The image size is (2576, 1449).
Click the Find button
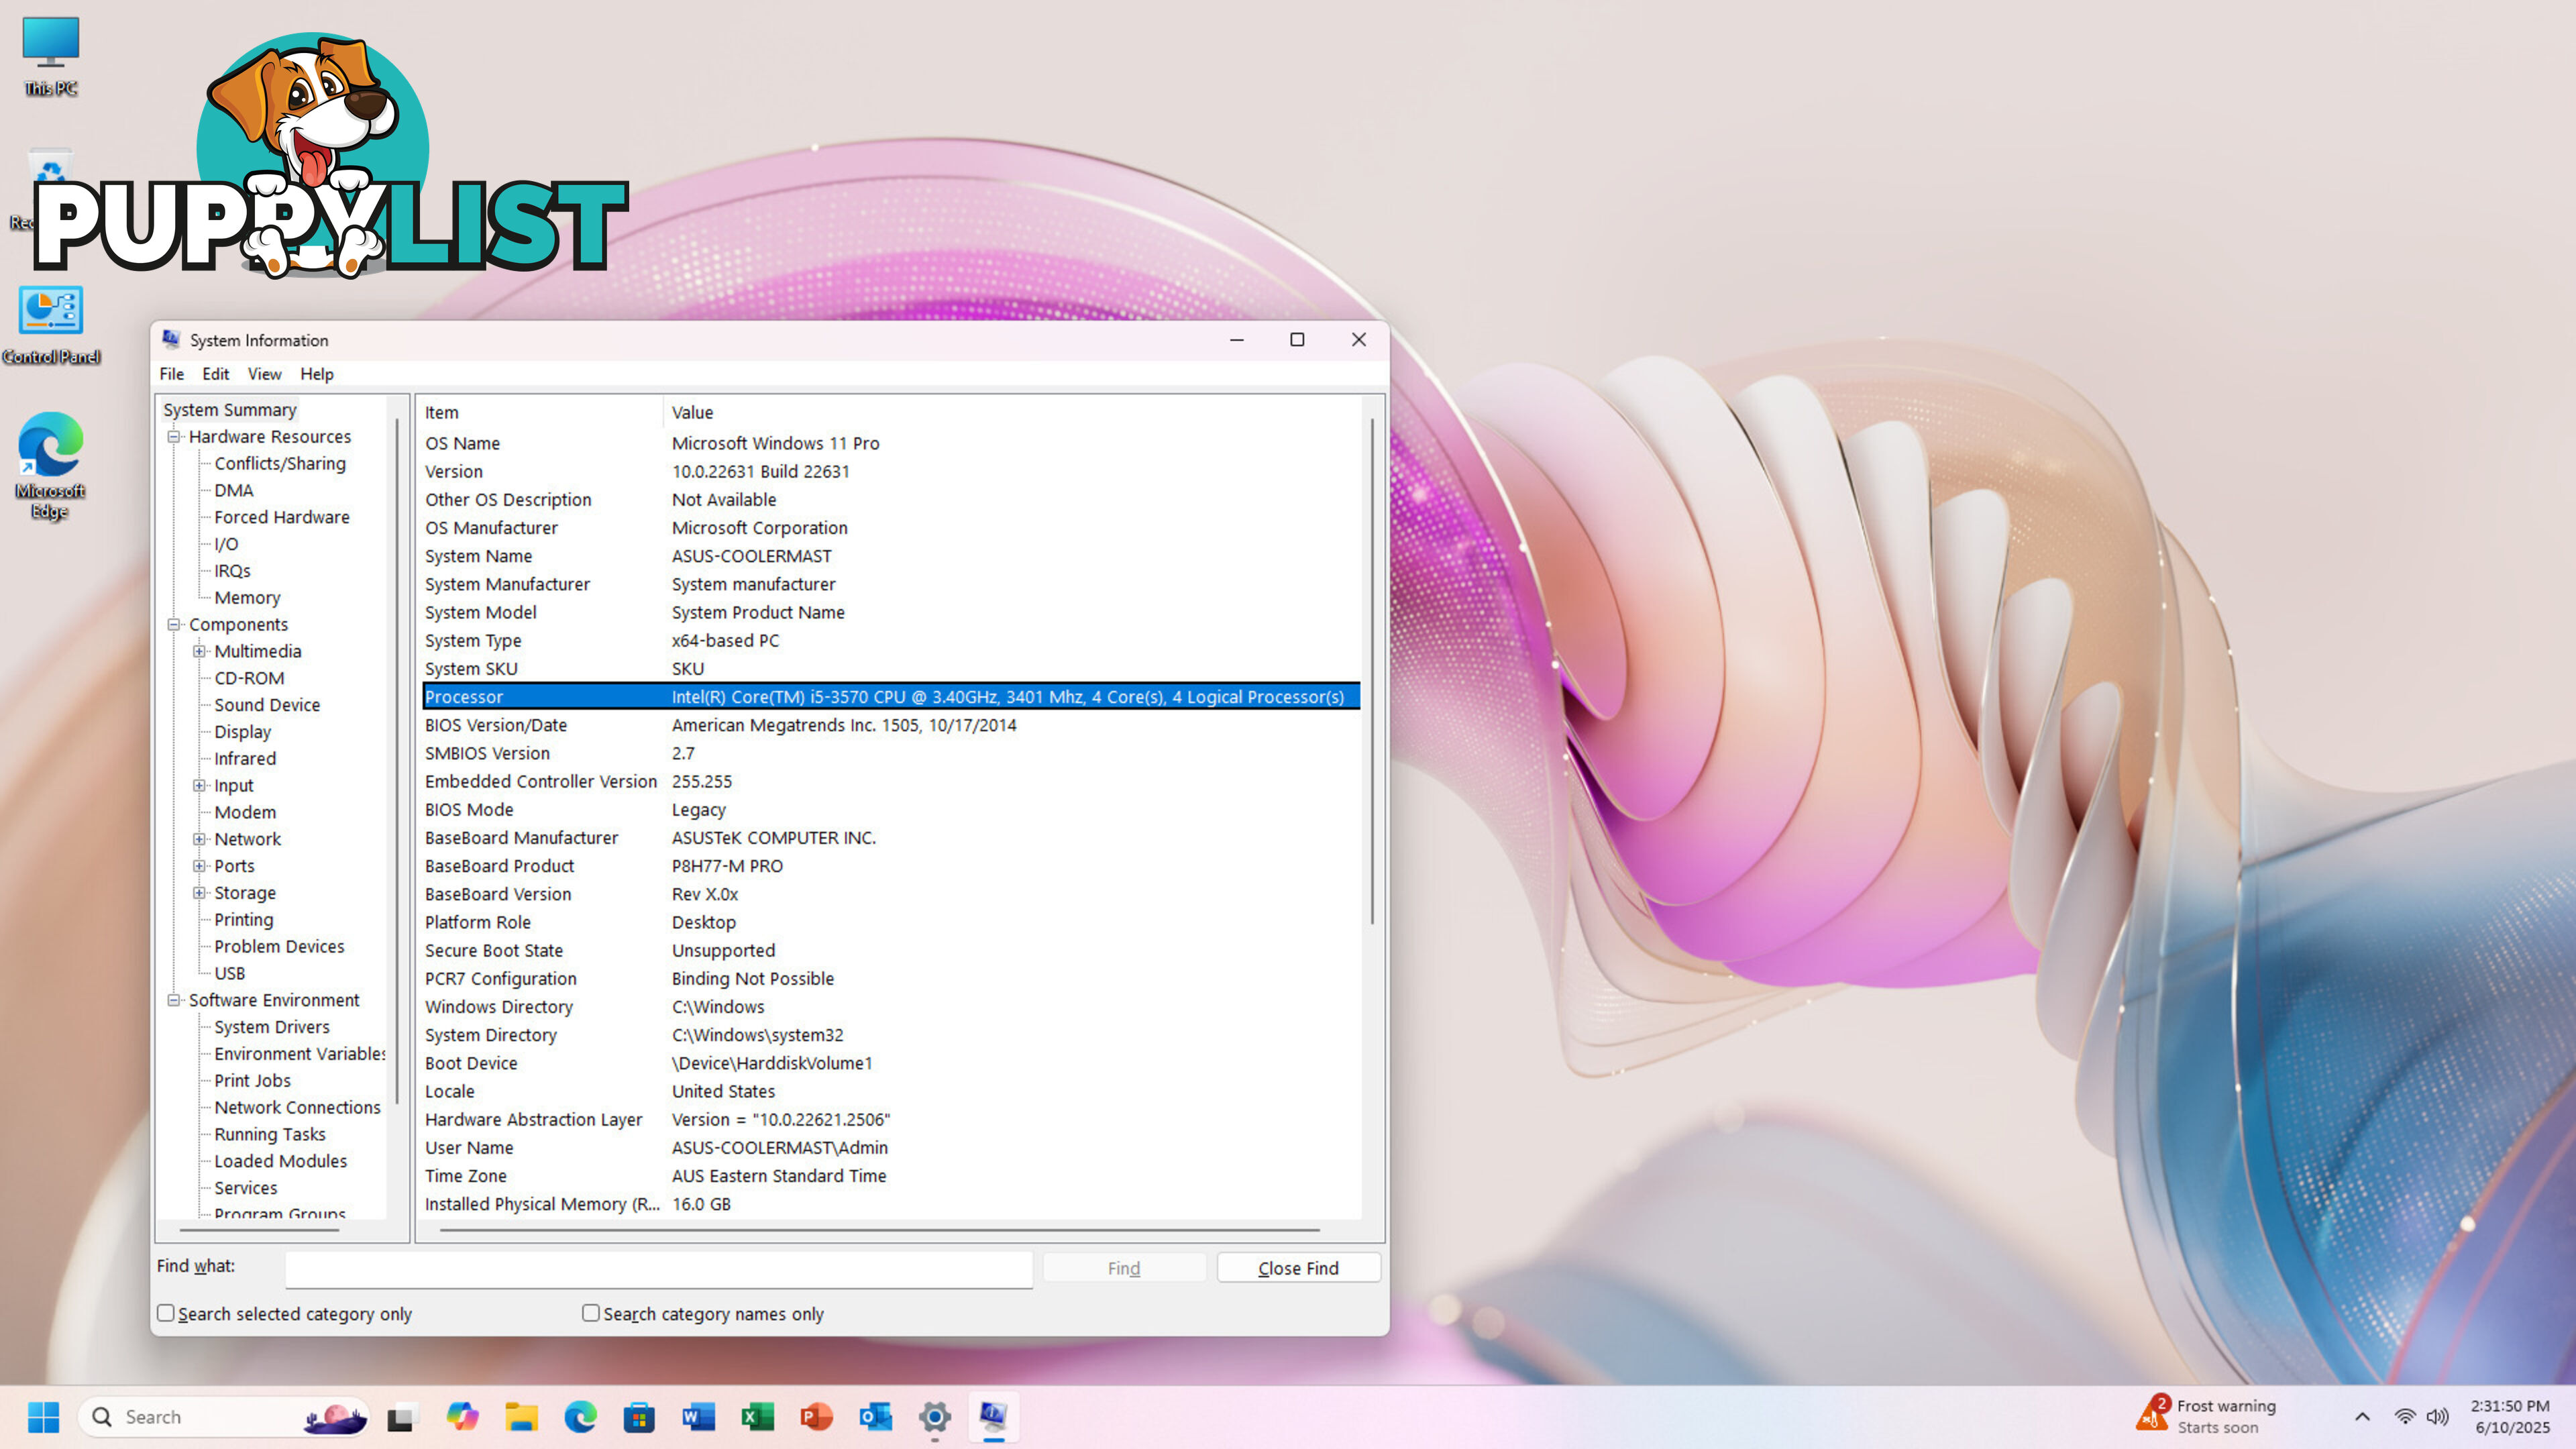(x=1124, y=1268)
